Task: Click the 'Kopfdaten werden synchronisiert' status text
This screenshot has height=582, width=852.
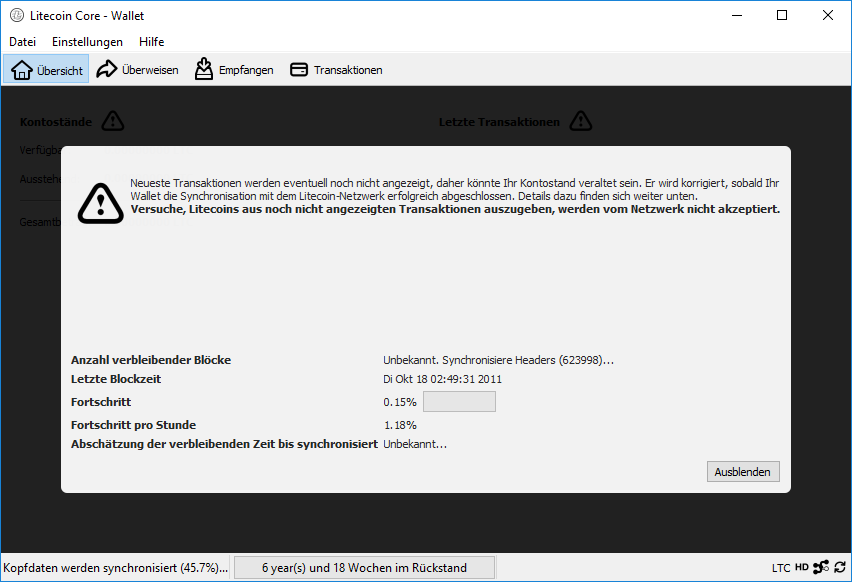Action: [x=115, y=567]
